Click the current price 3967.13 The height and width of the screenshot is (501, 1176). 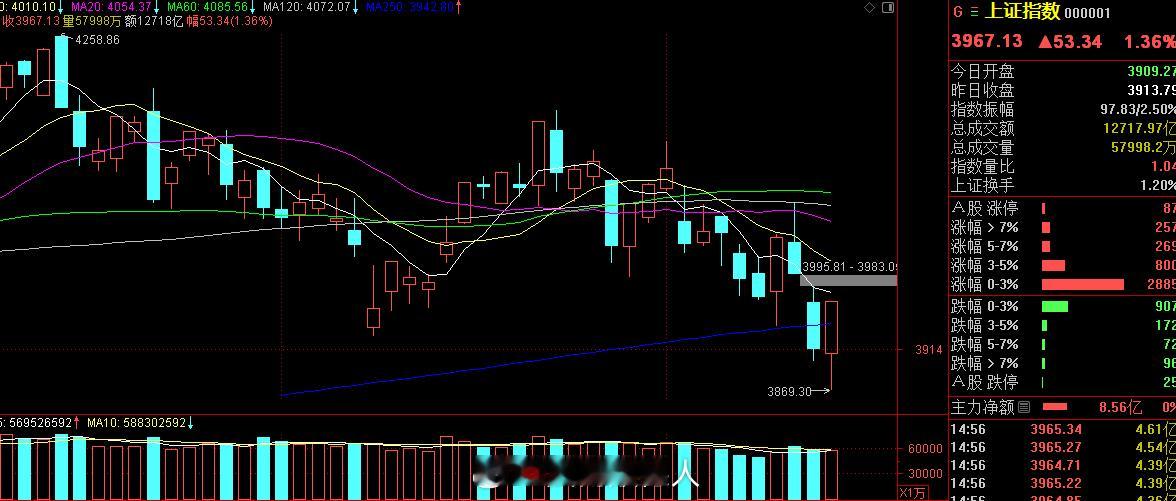[987, 40]
